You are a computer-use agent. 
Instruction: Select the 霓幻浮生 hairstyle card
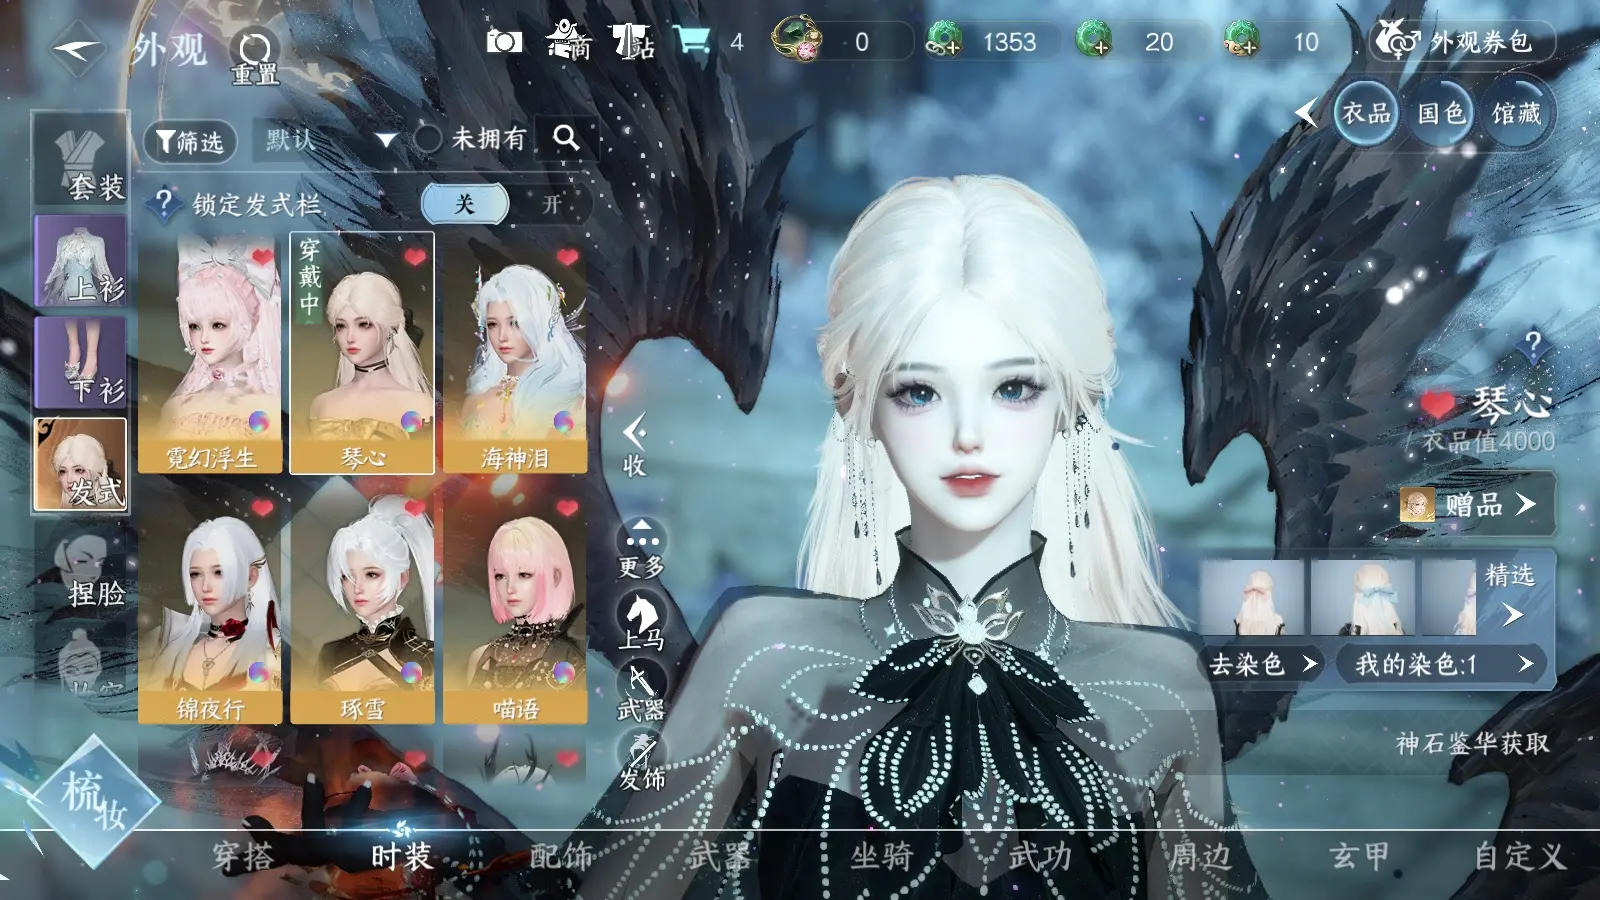211,353
